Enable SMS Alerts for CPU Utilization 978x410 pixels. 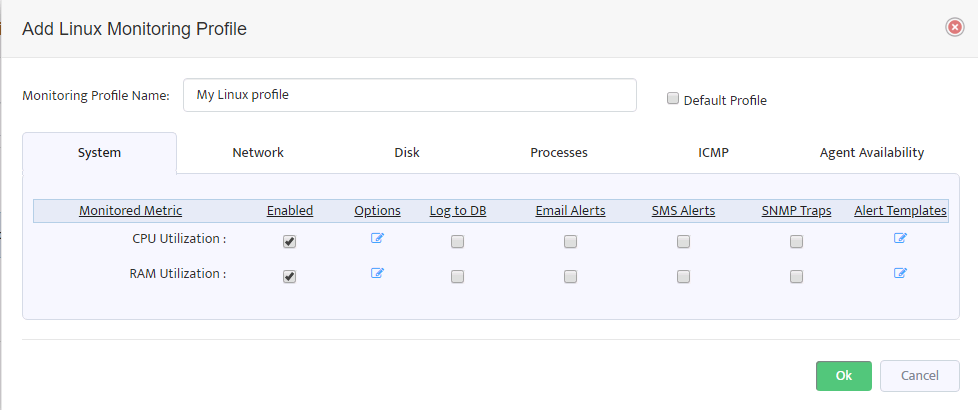tap(683, 242)
